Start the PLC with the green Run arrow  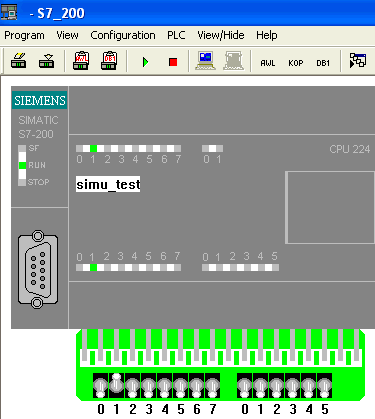pos(145,62)
